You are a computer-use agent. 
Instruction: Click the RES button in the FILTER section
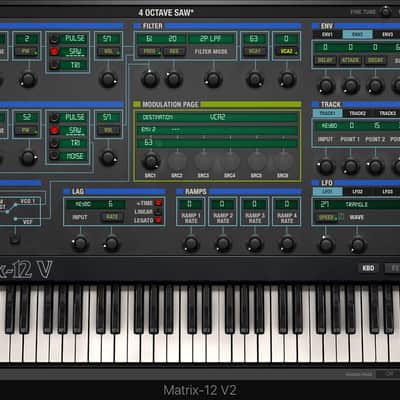click(x=174, y=52)
